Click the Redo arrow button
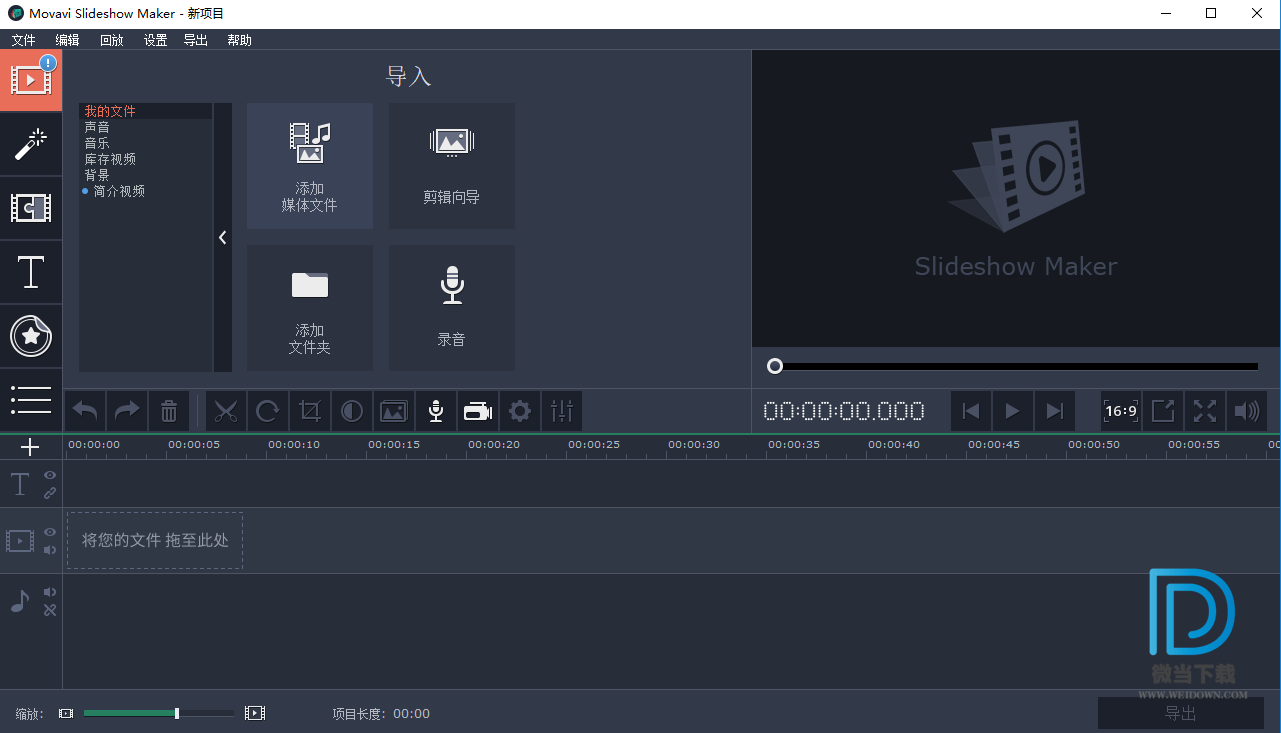The height and width of the screenshot is (733, 1281). [127, 411]
